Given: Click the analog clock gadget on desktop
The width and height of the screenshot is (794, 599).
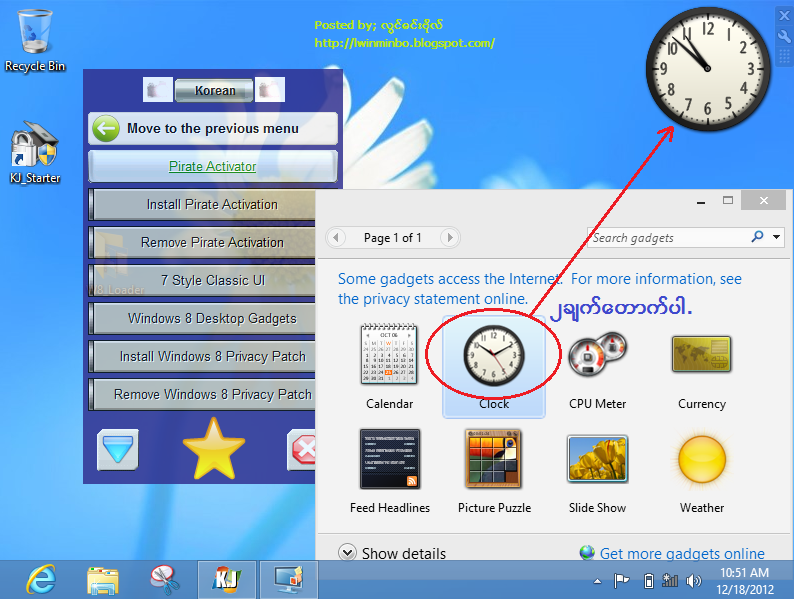Looking at the screenshot, I should (708, 69).
